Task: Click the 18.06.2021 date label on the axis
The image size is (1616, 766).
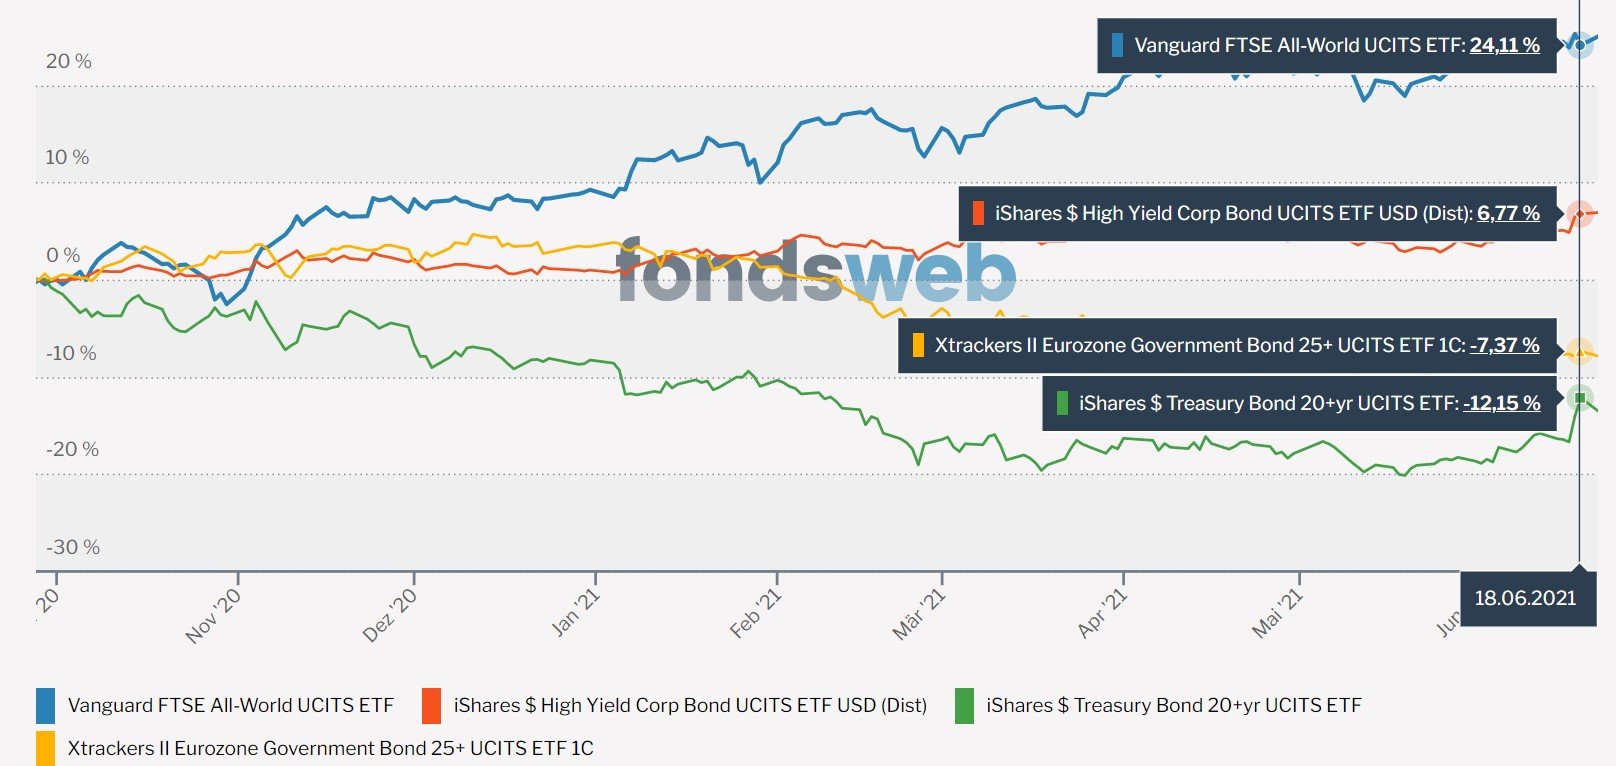Action: [1525, 598]
